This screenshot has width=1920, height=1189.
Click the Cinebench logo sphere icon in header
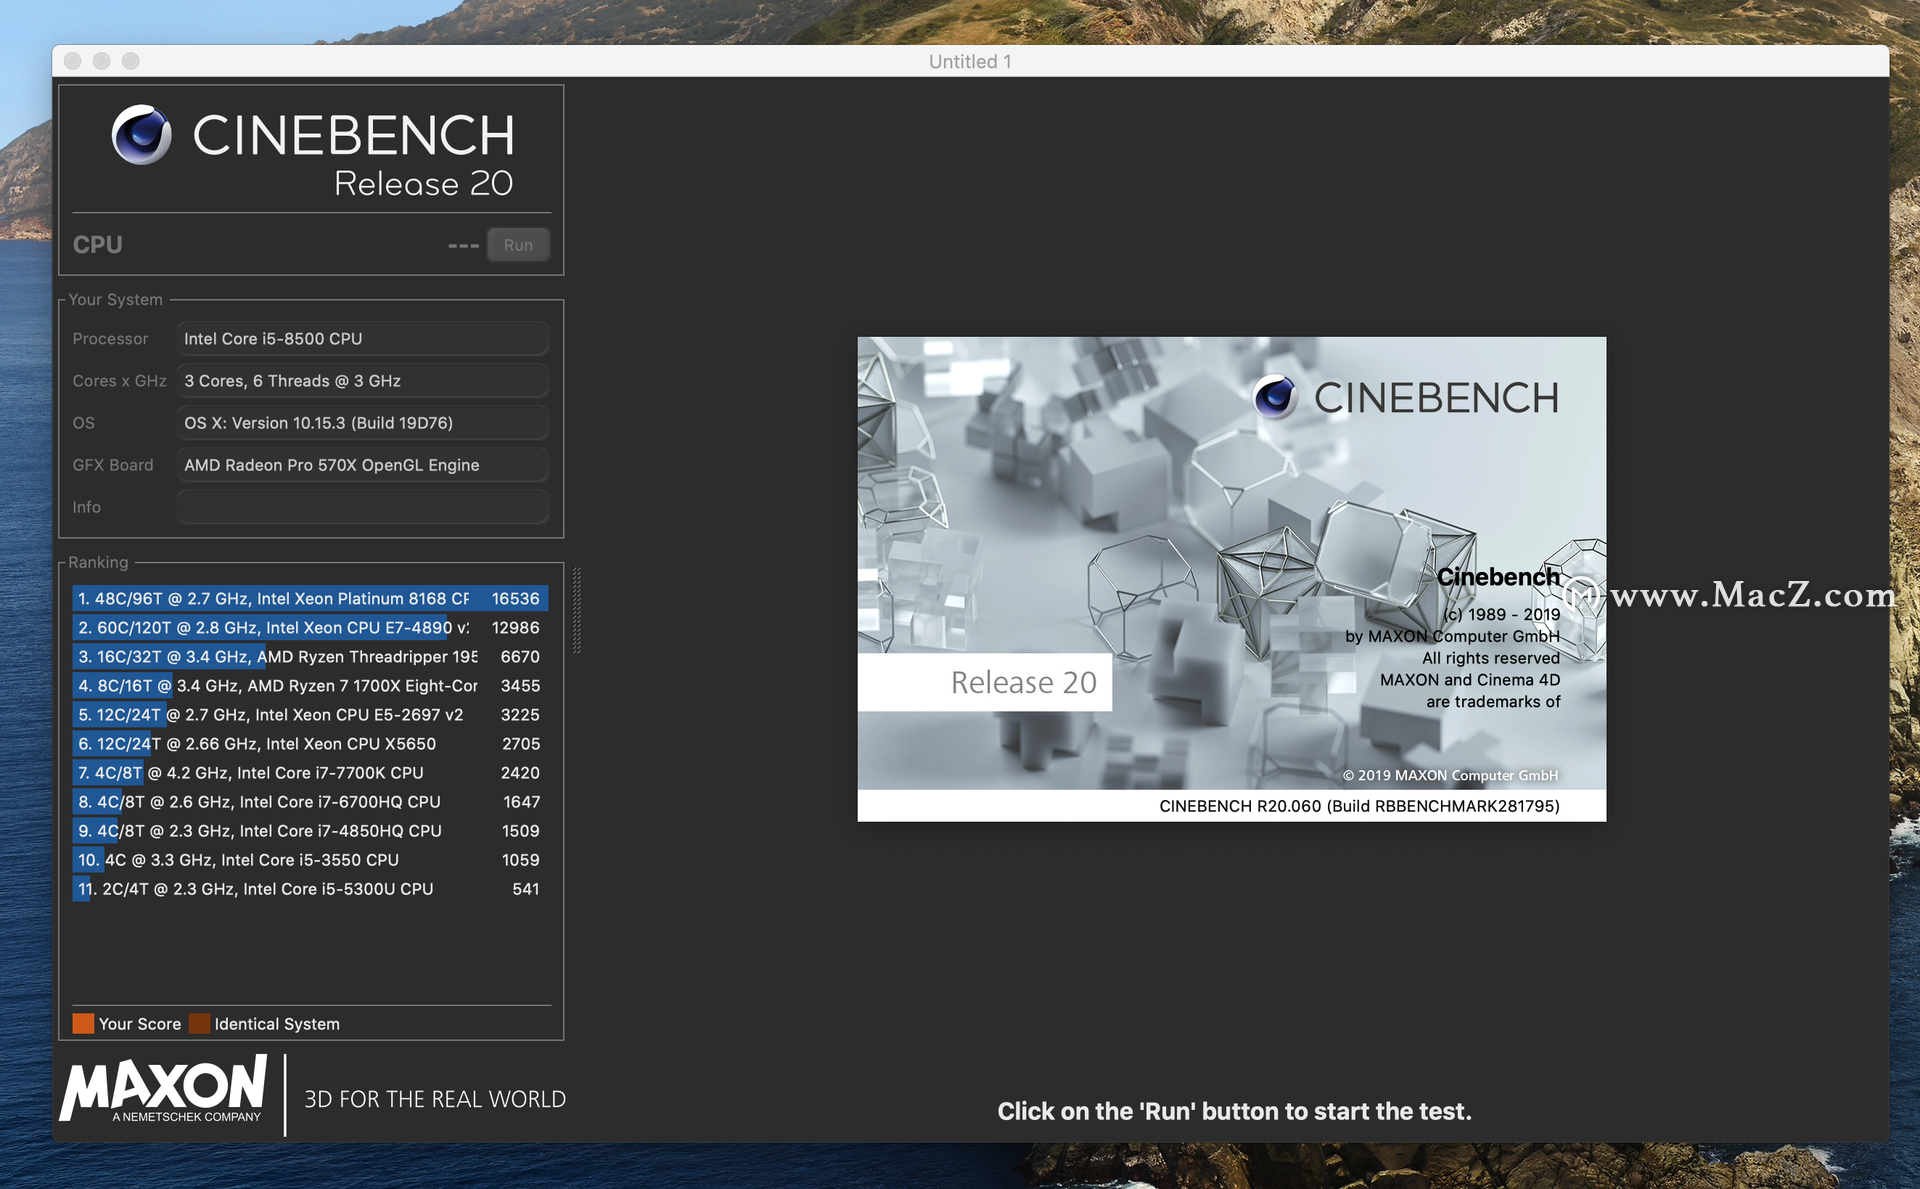[141, 135]
